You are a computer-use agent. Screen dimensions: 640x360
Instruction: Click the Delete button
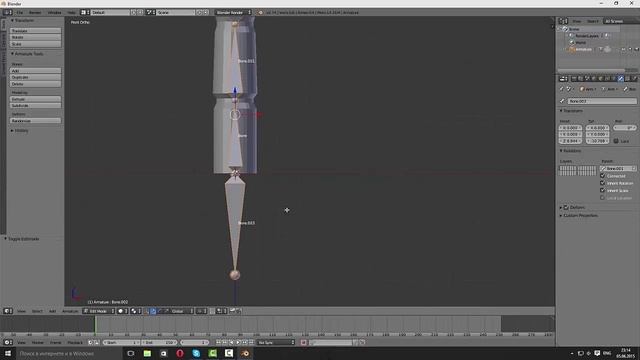[36, 84]
